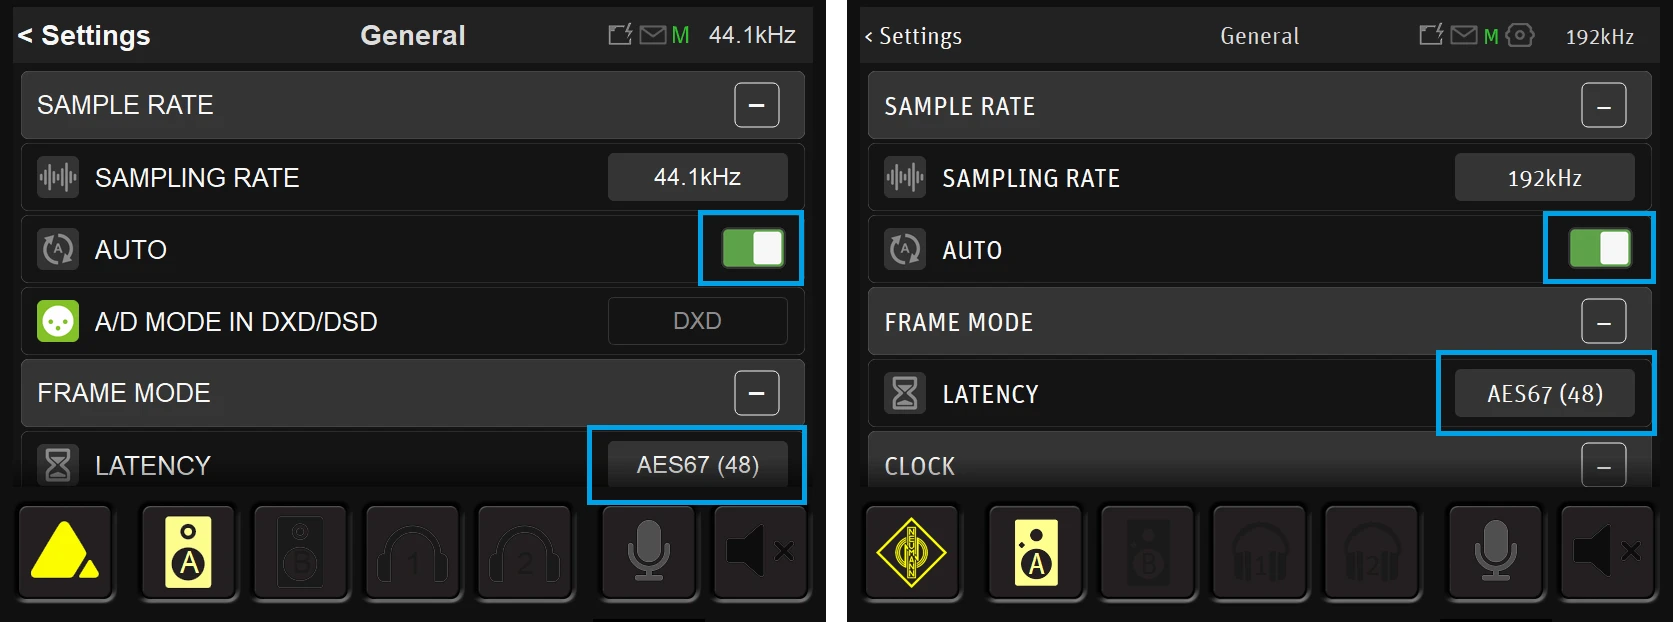Screen dimensions: 1673x622
Task: Collapse the FRAME MODE section on the 192kHz screen
Action: [1604, 322]
